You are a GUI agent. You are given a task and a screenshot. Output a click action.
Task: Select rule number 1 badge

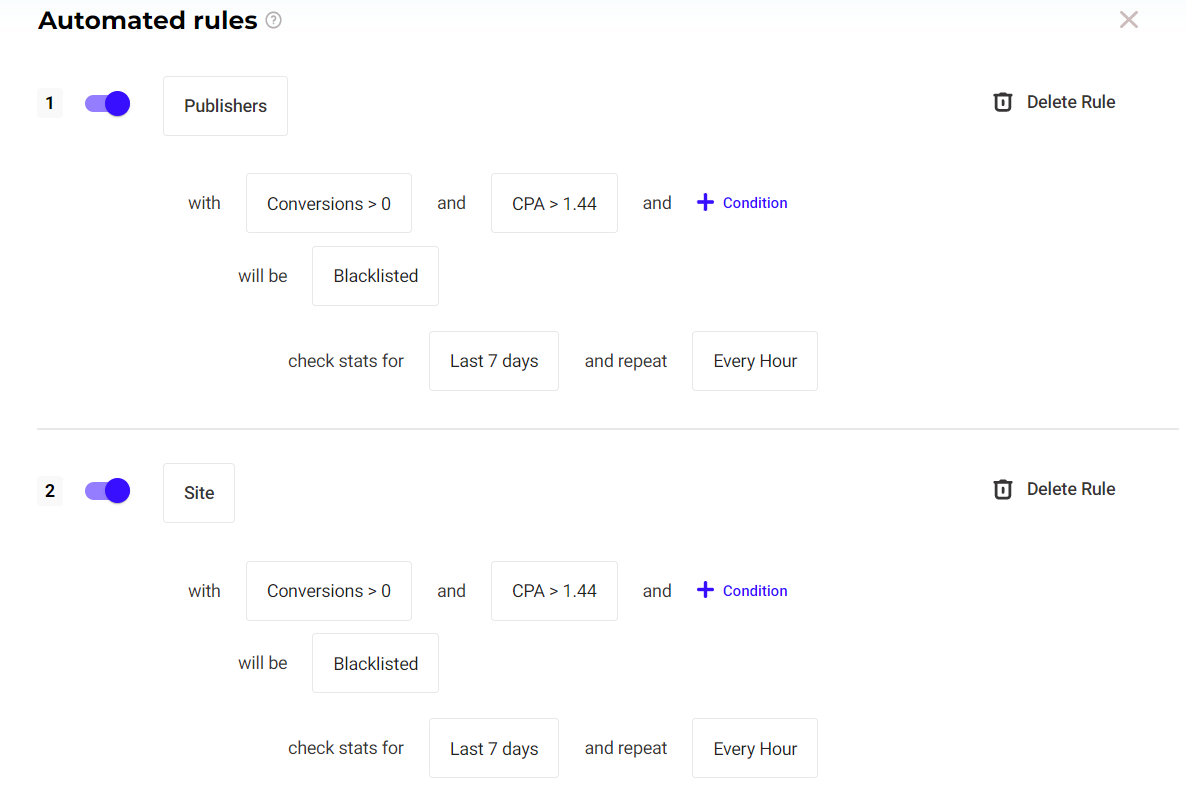[x=50, y=104]
